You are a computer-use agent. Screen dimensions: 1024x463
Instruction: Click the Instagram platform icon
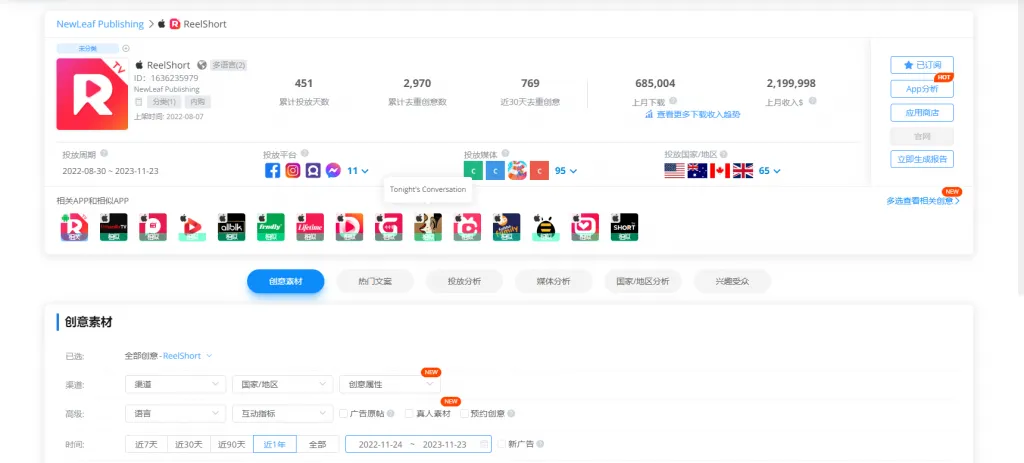(x=293, y=171)
